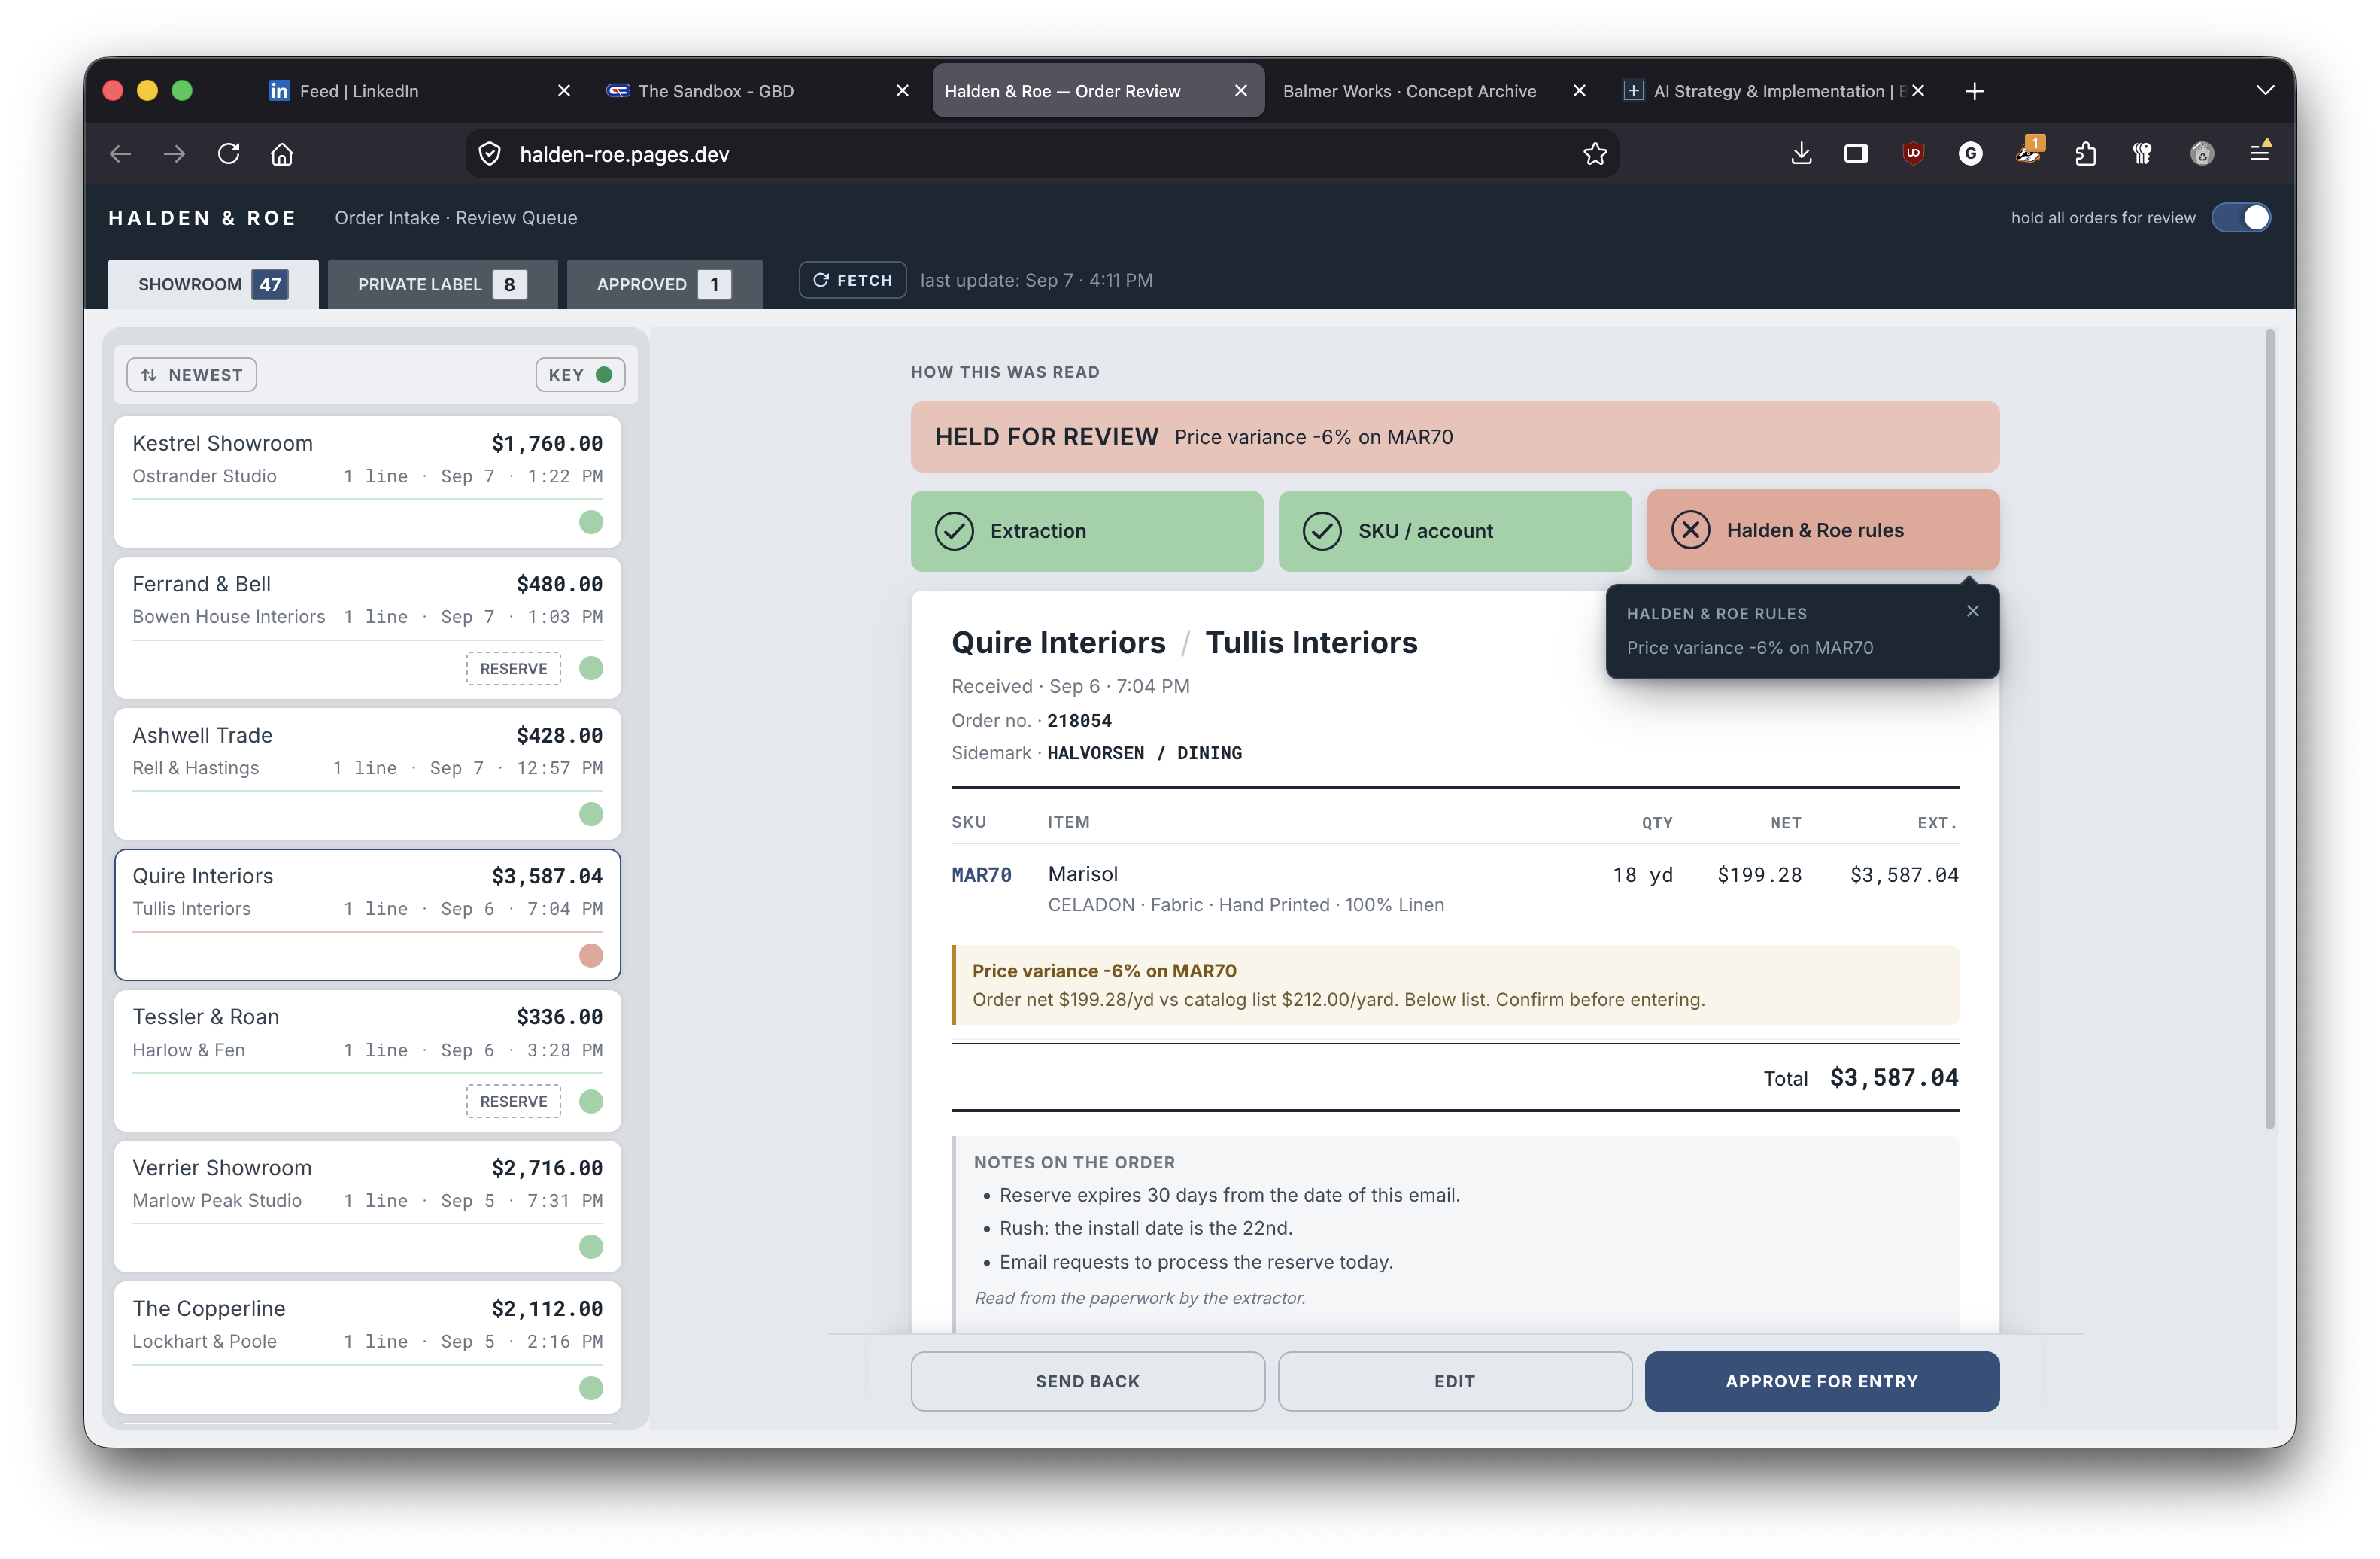Open the downloads arrow icon
Viewport: 2380px width, 1559px height.
[1801, 153]
